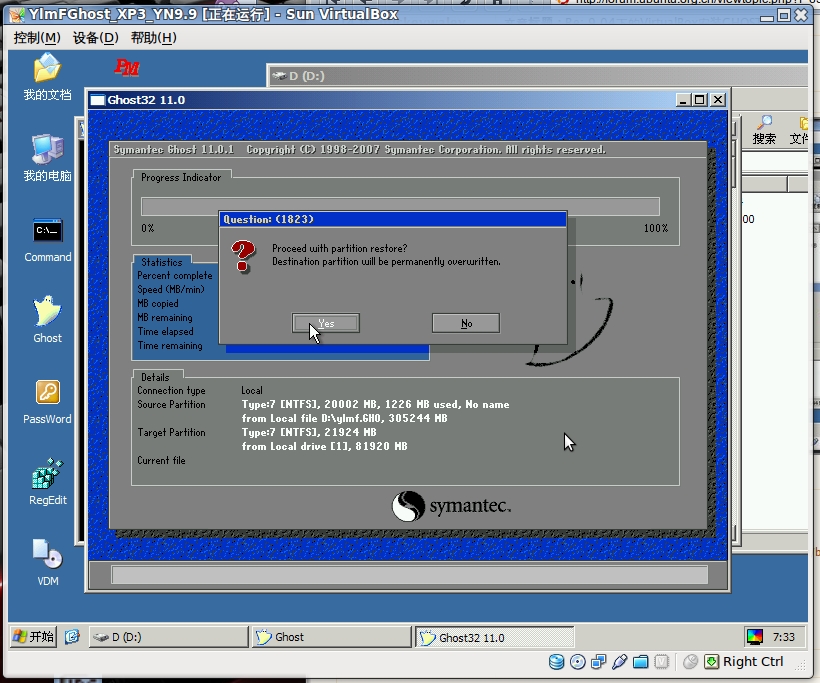Click the 搜索 toolbar icon in background window
This screenshot has height=683, width=820.
click(x=764, y=130)
